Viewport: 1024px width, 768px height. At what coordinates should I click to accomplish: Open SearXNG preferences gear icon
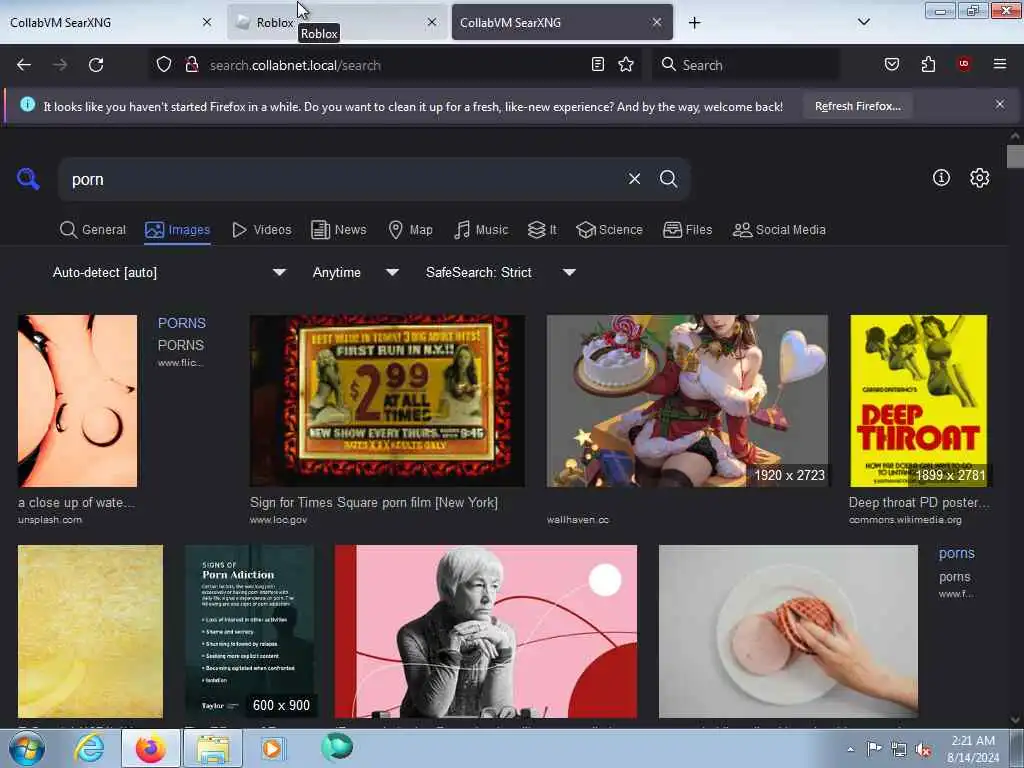980,178
